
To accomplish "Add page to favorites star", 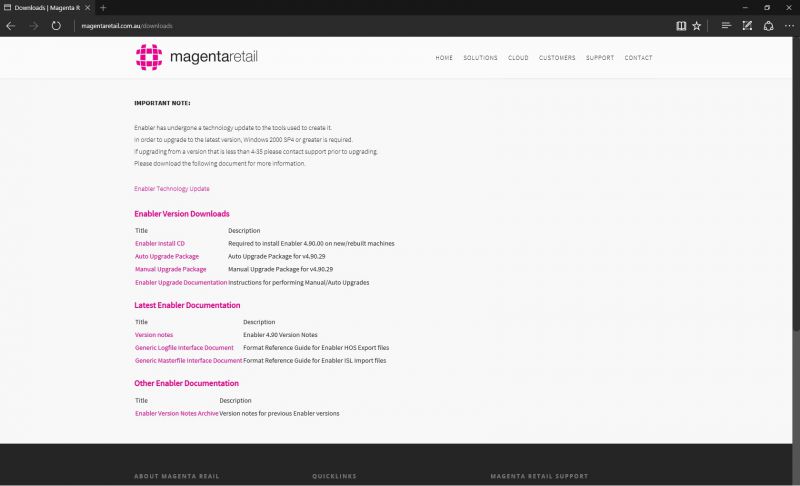I will 697,26.
